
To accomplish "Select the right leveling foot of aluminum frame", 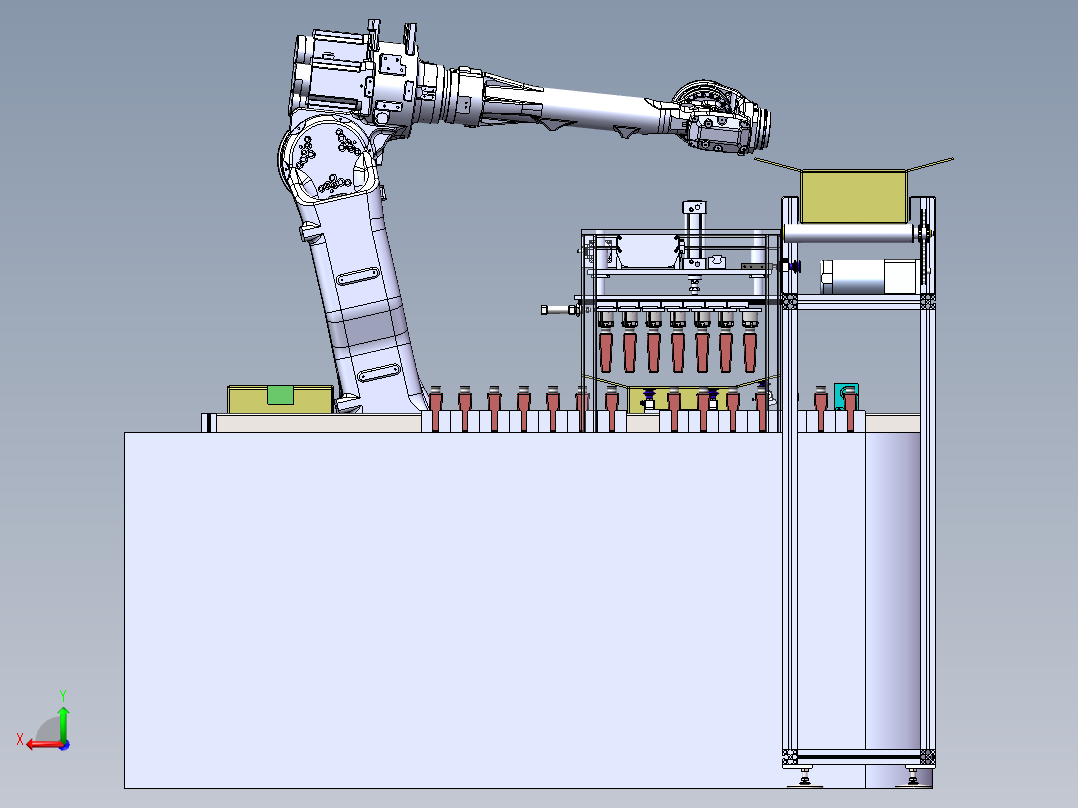I will (x=913, y=778).
